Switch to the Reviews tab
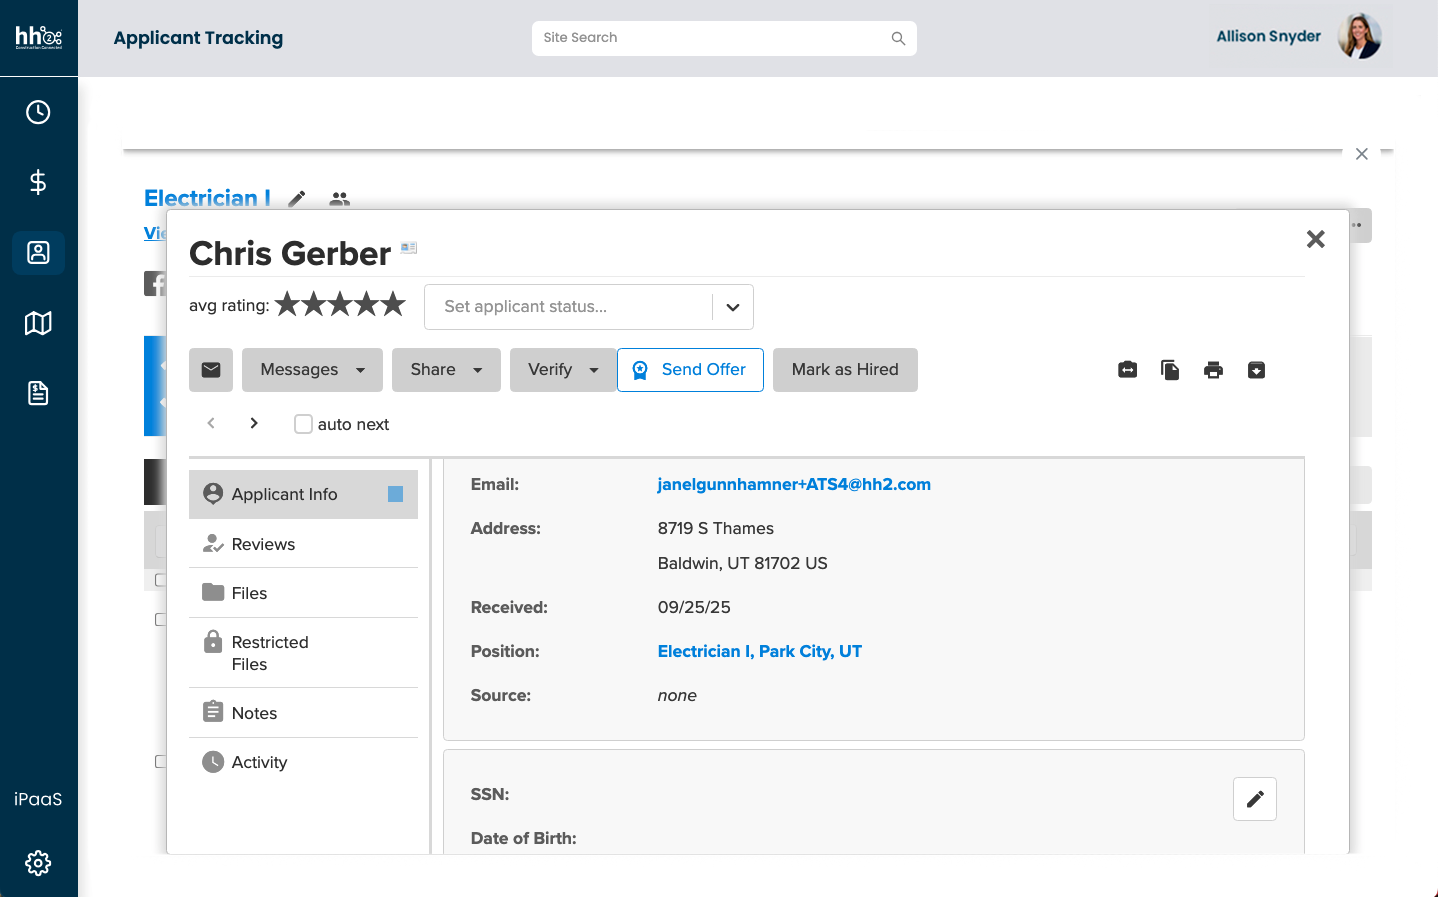Image resolution: width=1438 pixels, height=897 pixels. (263, 544)
